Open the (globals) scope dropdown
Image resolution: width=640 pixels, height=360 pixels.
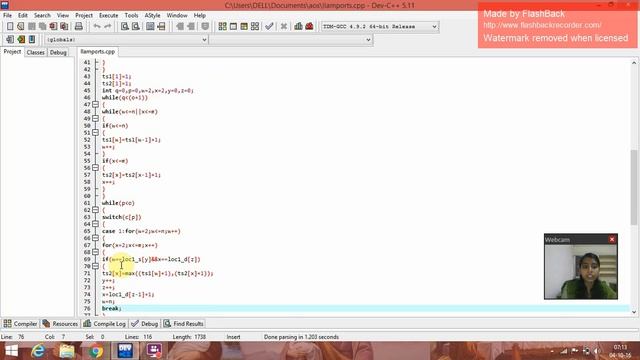click(127, 40)
